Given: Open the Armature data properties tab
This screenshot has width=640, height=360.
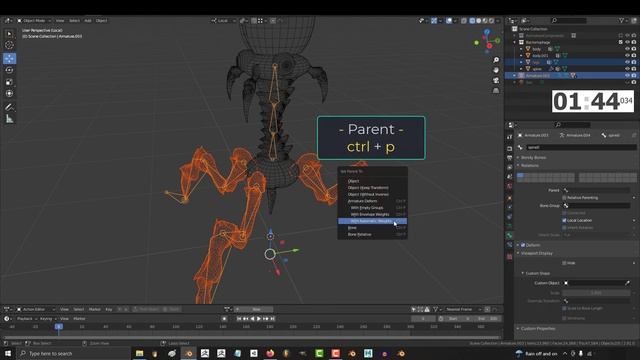Looking at the screenshot, I should [x=509, y=226].
